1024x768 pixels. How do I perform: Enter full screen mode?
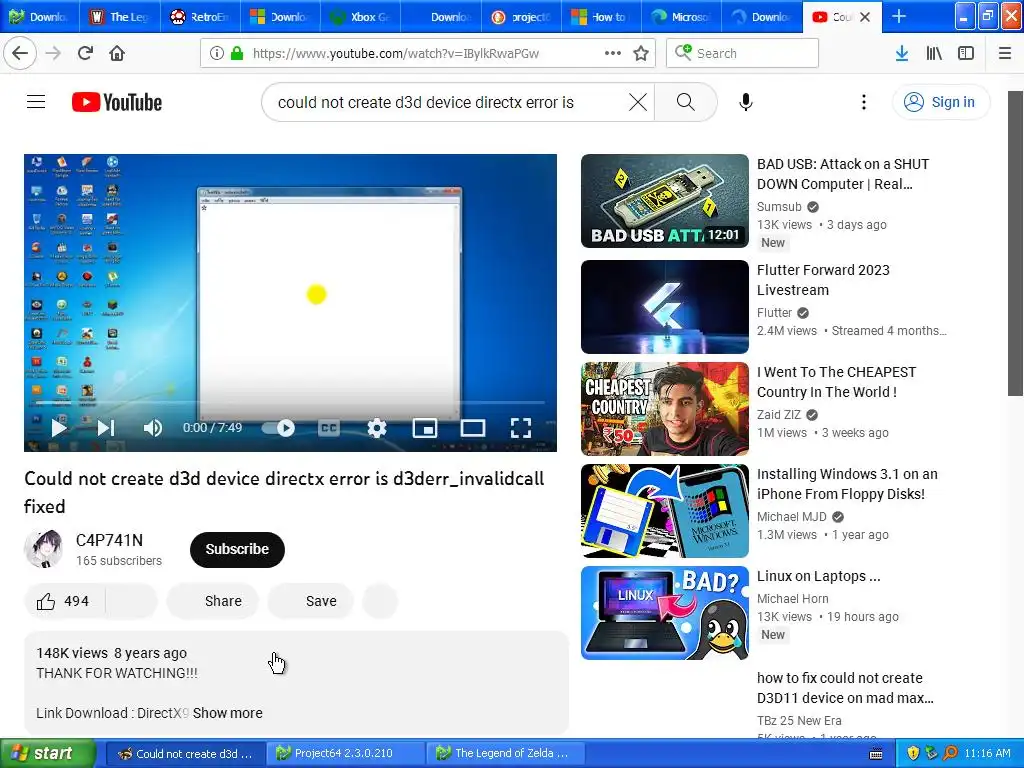[520, 428]
